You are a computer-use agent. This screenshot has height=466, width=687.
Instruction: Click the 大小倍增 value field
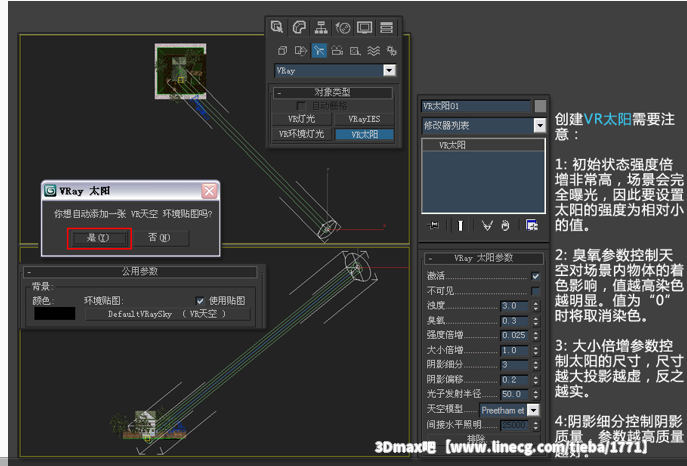pos(514,350)
